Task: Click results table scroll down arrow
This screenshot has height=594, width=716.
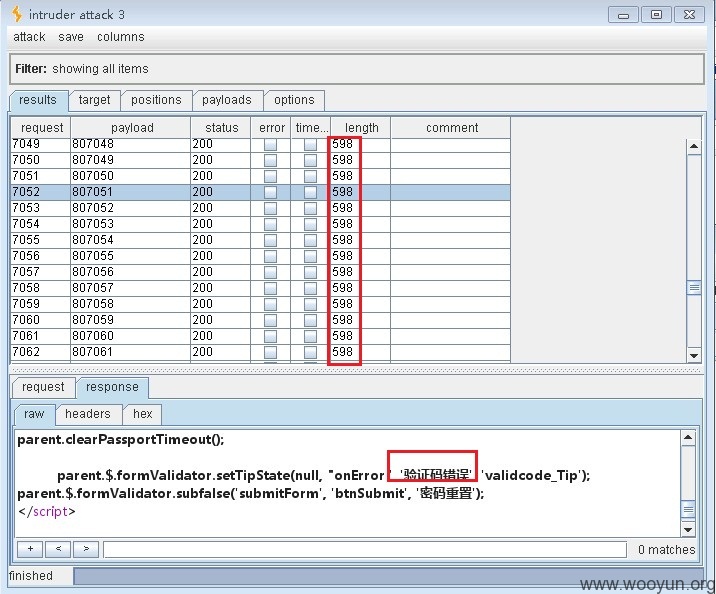Action: pyautogui.click(x=694, y=355)
